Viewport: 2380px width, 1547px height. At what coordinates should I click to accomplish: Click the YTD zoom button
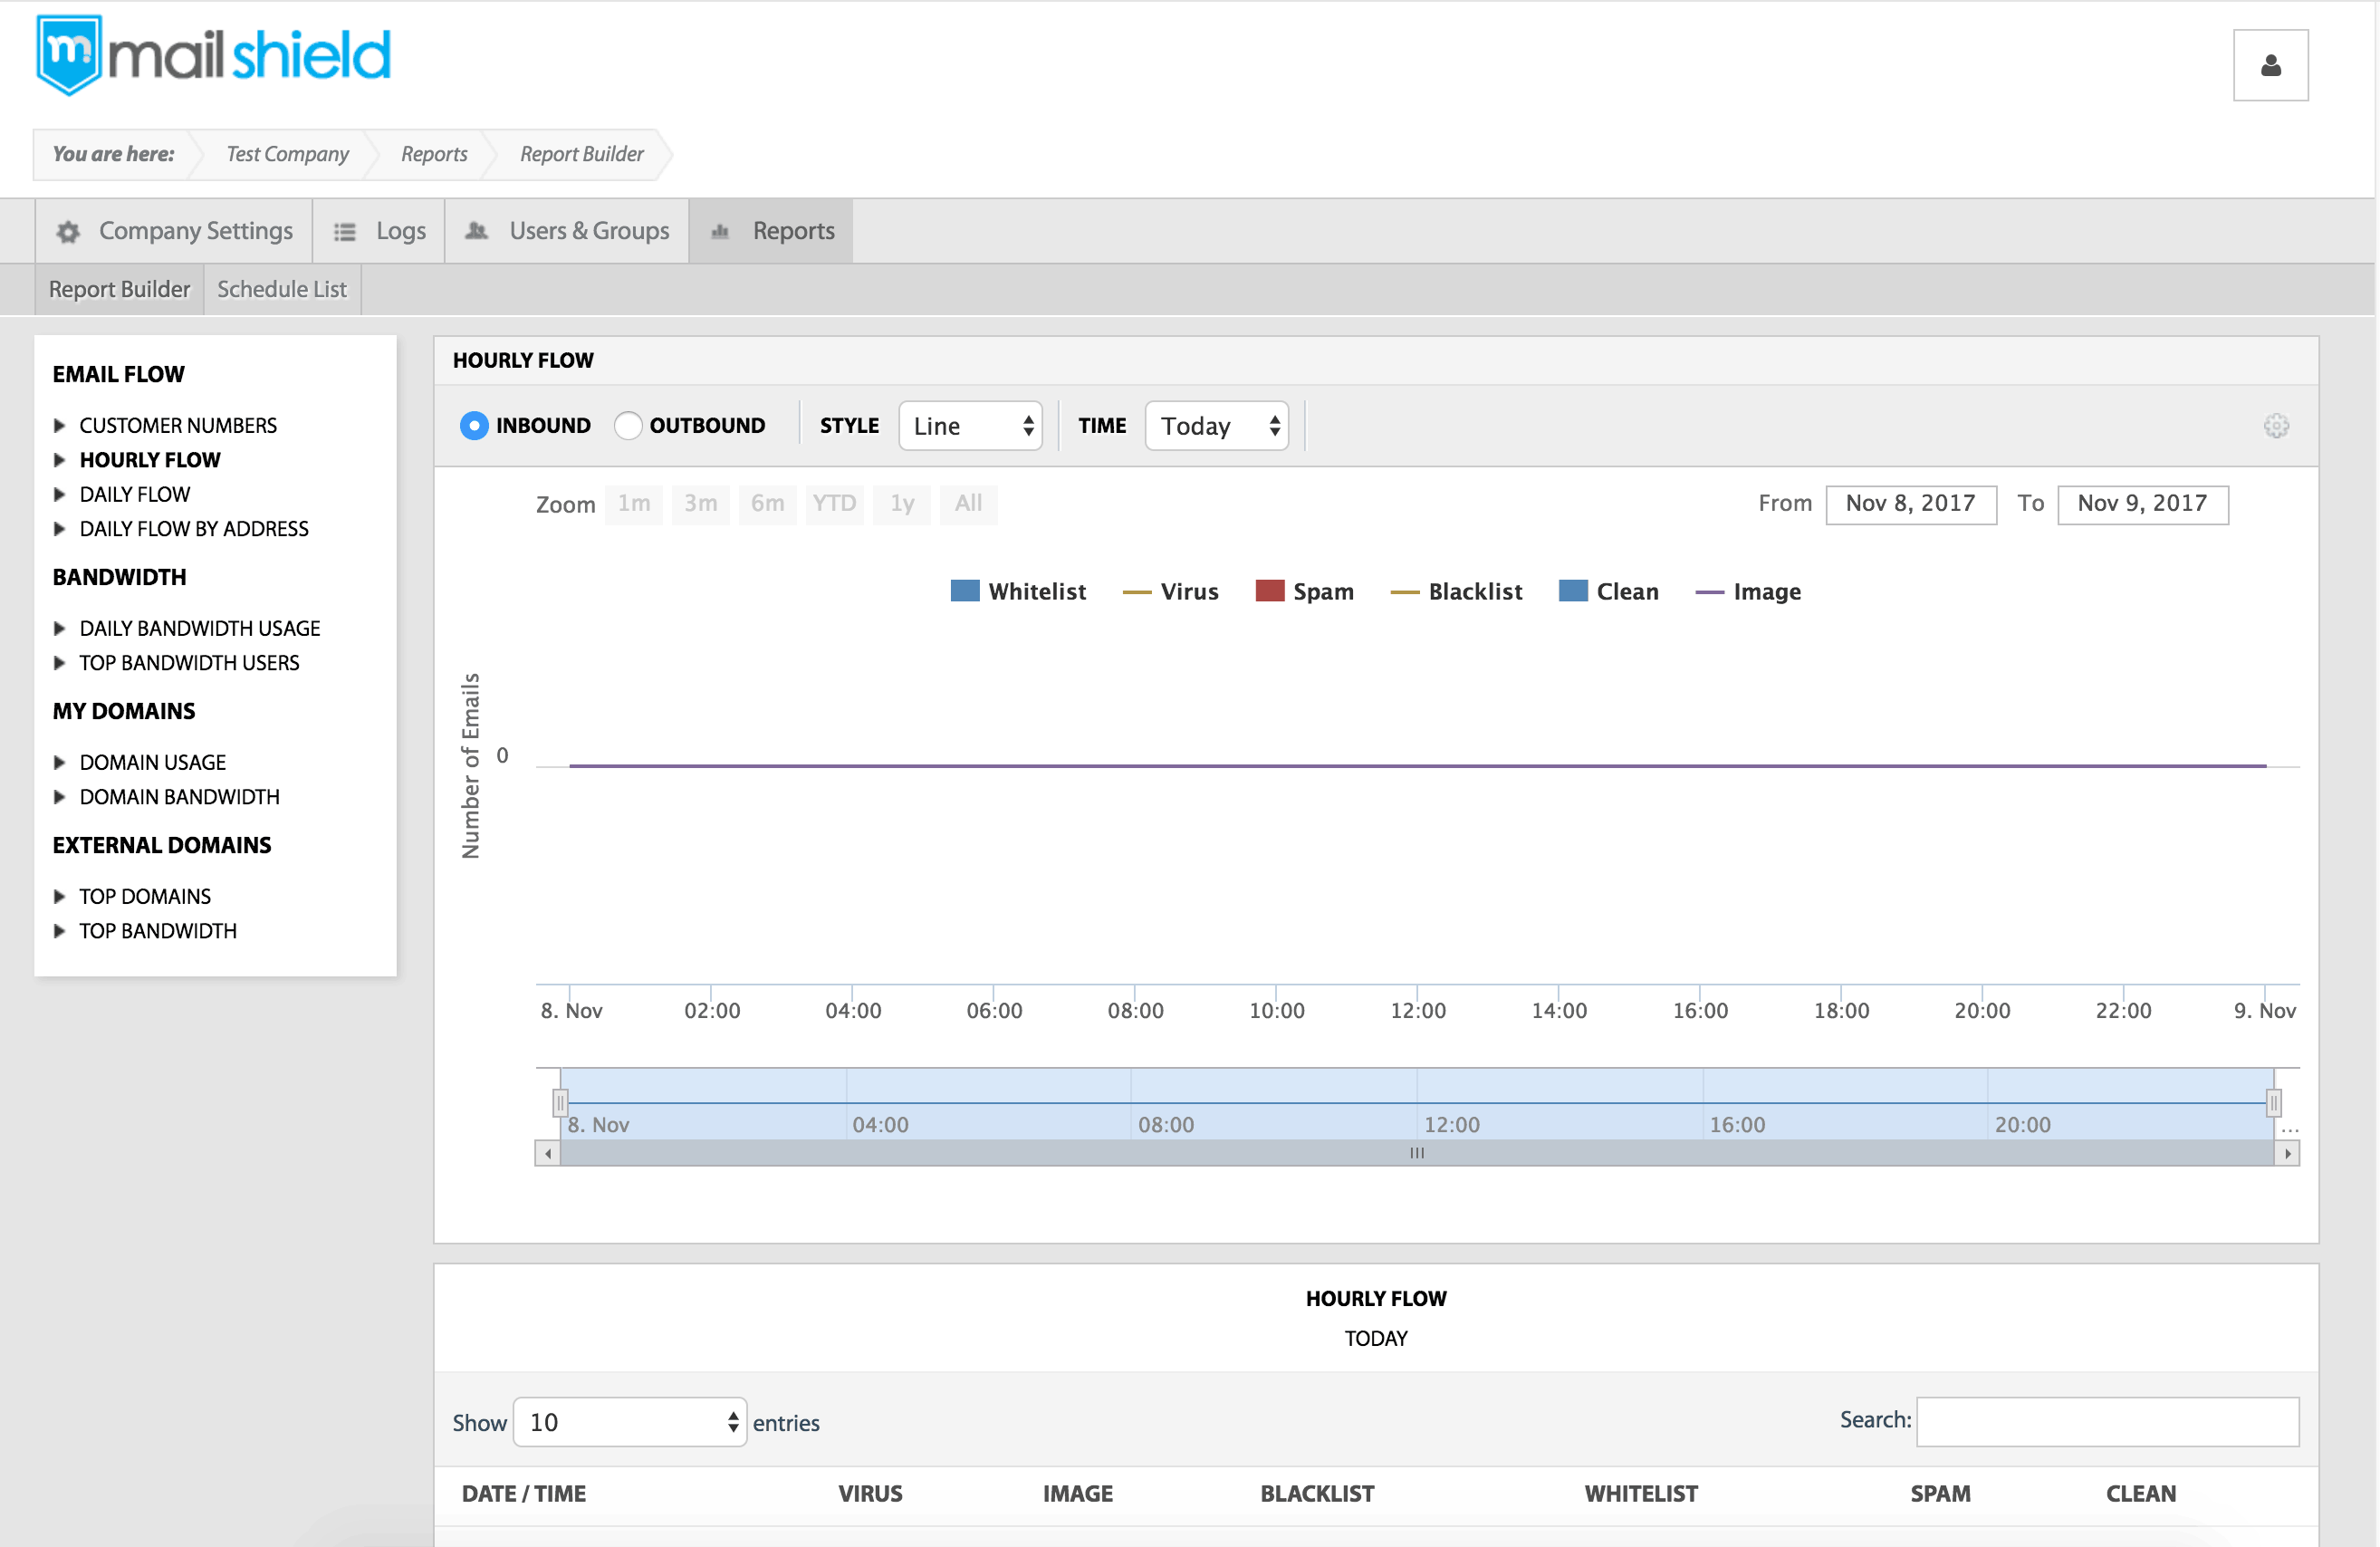click(835, 503)
